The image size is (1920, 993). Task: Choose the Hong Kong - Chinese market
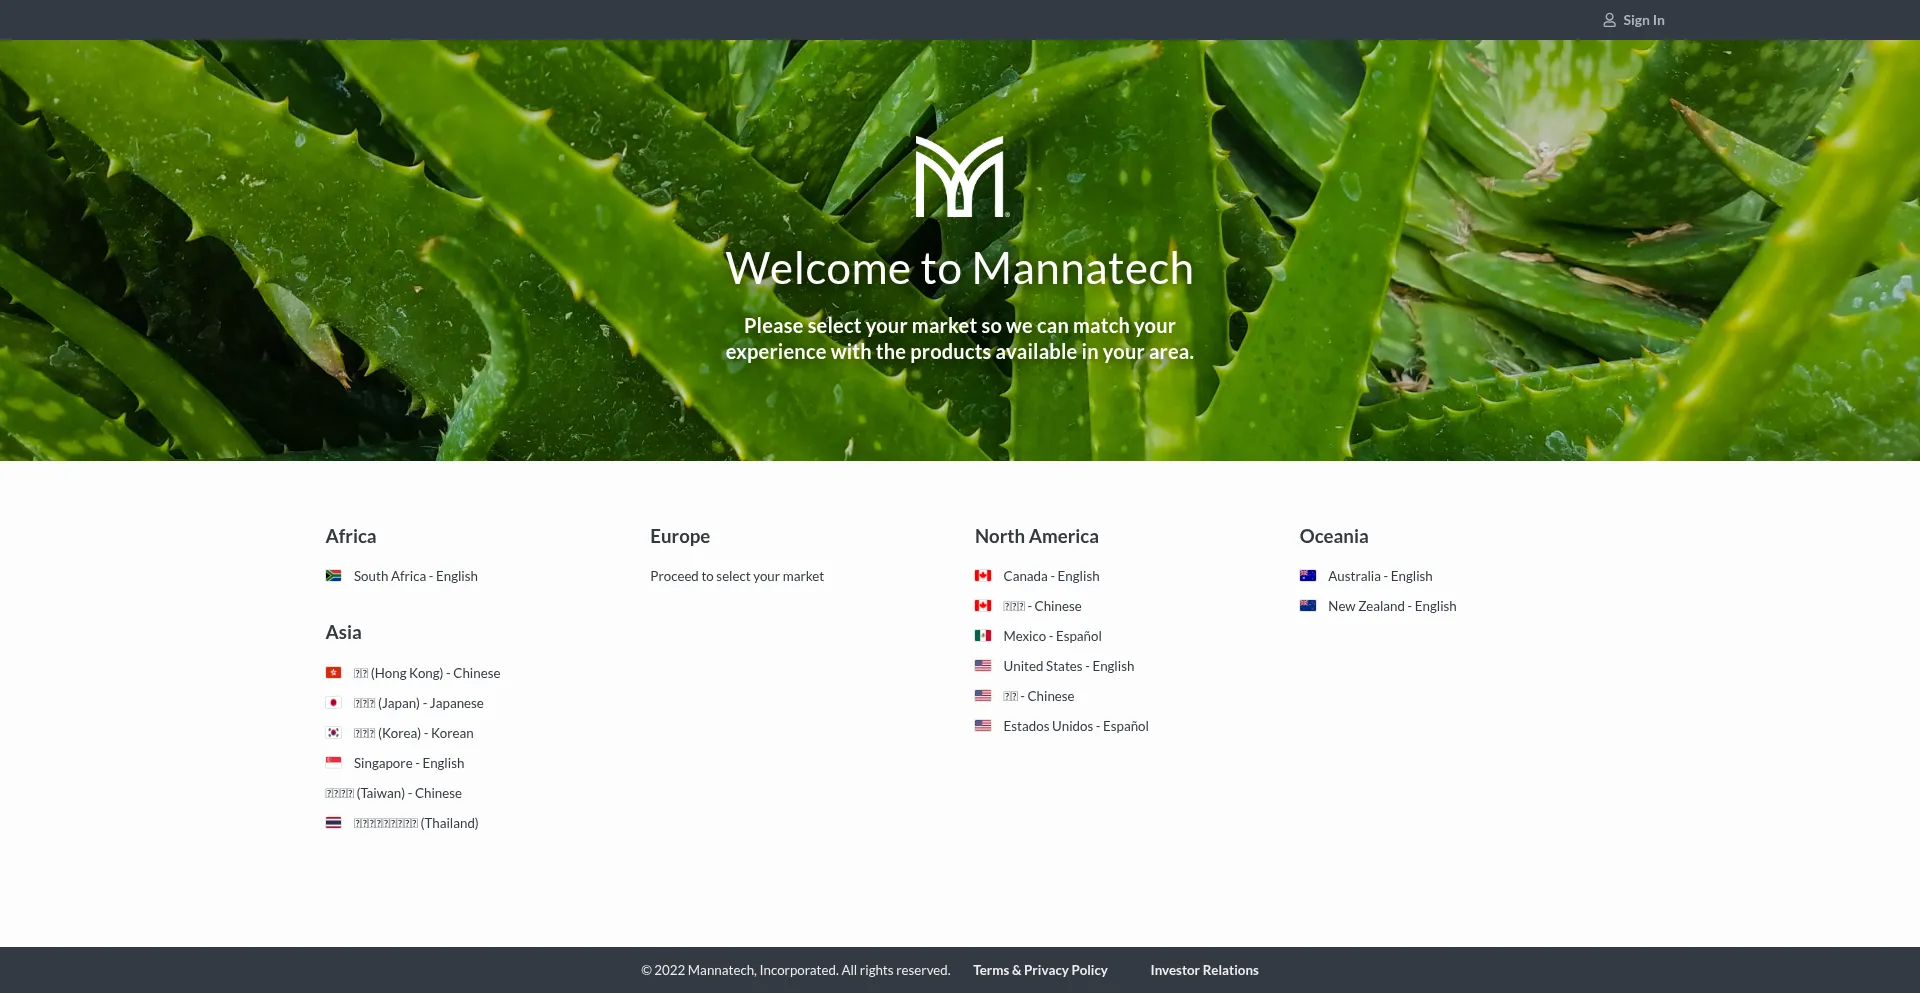tap(427, 673)
